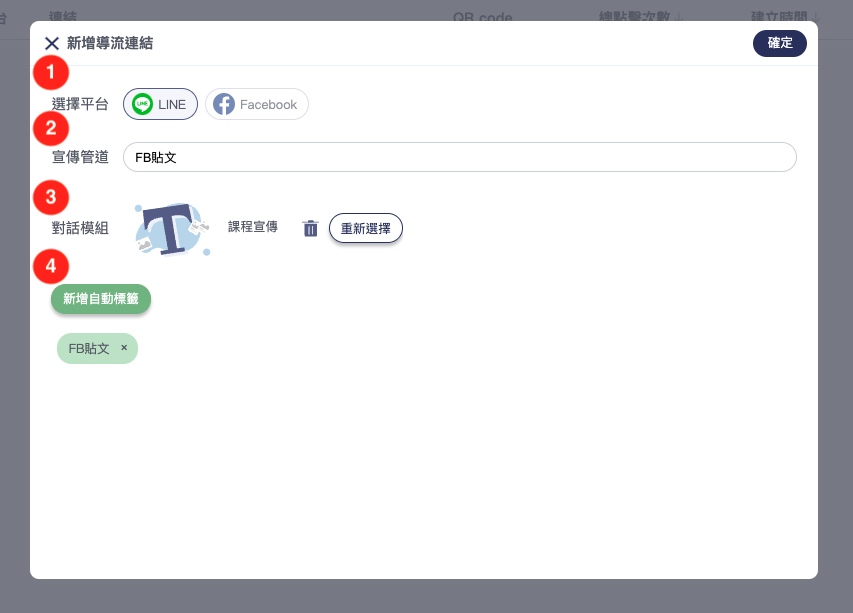Click the red step 2 badge

[x=51, y=128]
